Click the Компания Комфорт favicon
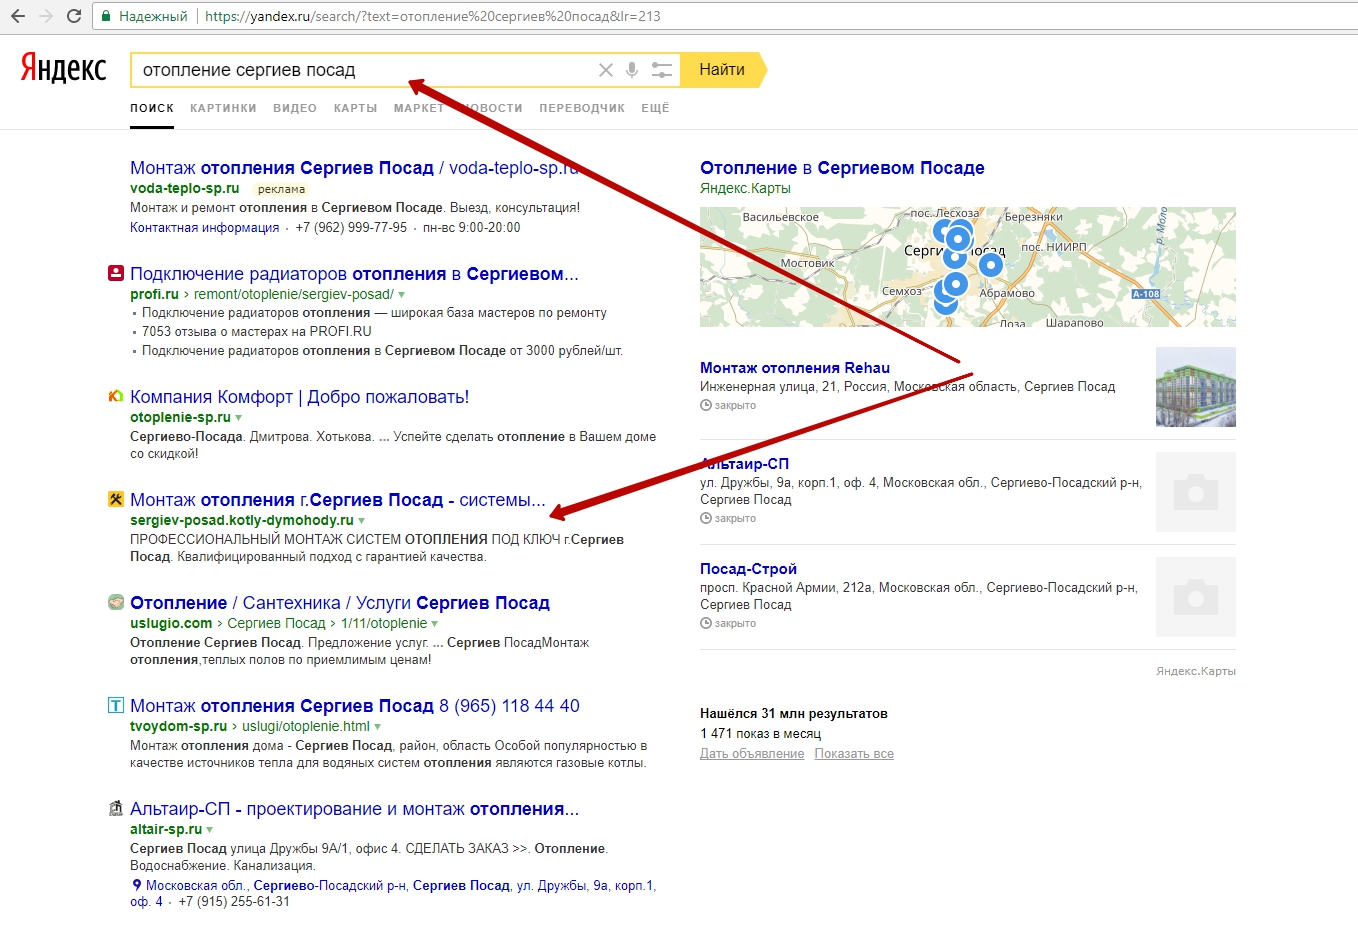Image resolution: width=1358 pixels, height=930 pixels. tap(116, 396)
